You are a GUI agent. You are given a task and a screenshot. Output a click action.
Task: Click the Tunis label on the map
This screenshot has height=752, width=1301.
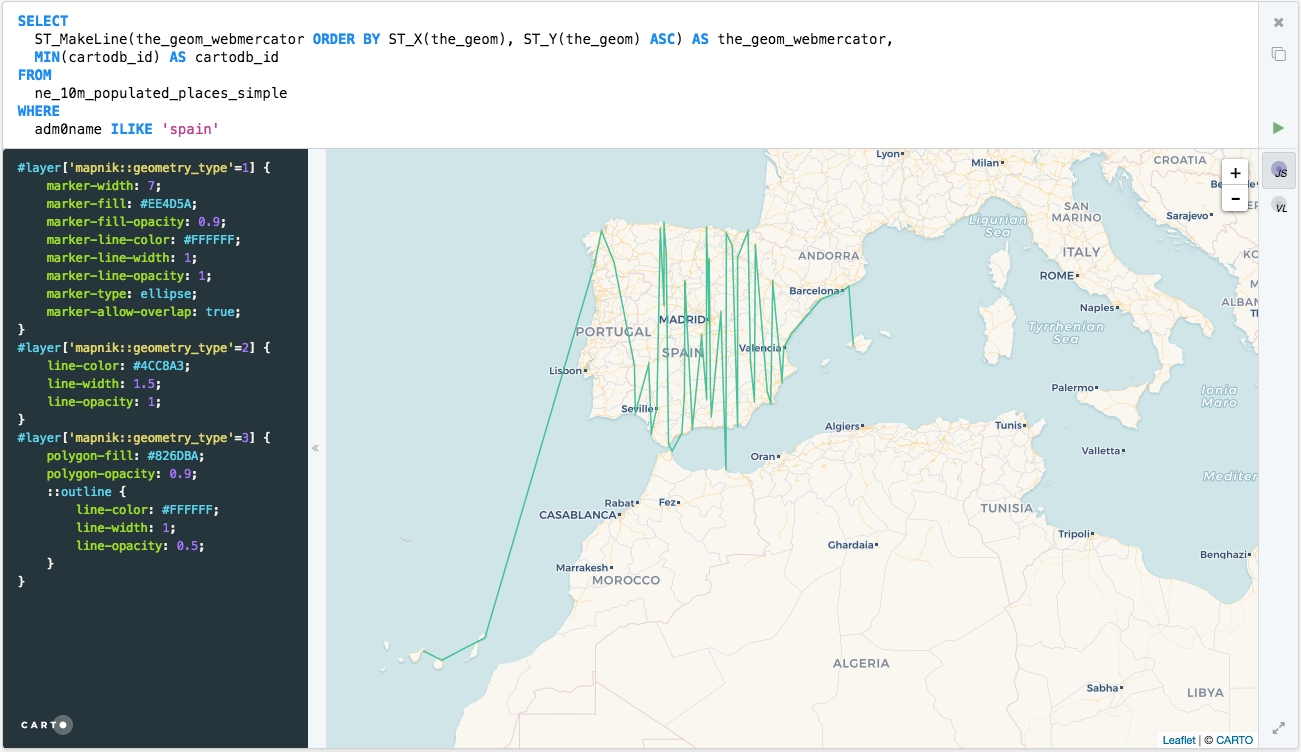coord(1008,425)
